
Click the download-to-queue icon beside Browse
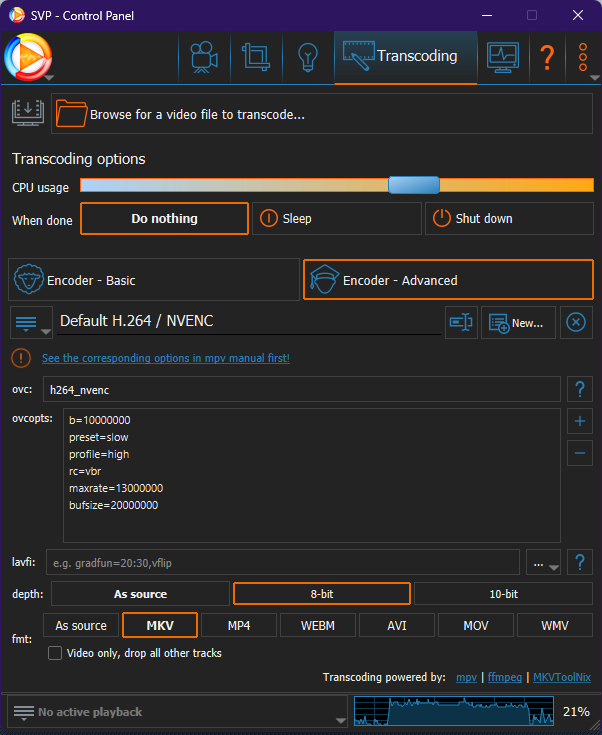pyautogui.click(x=27, y=113)
